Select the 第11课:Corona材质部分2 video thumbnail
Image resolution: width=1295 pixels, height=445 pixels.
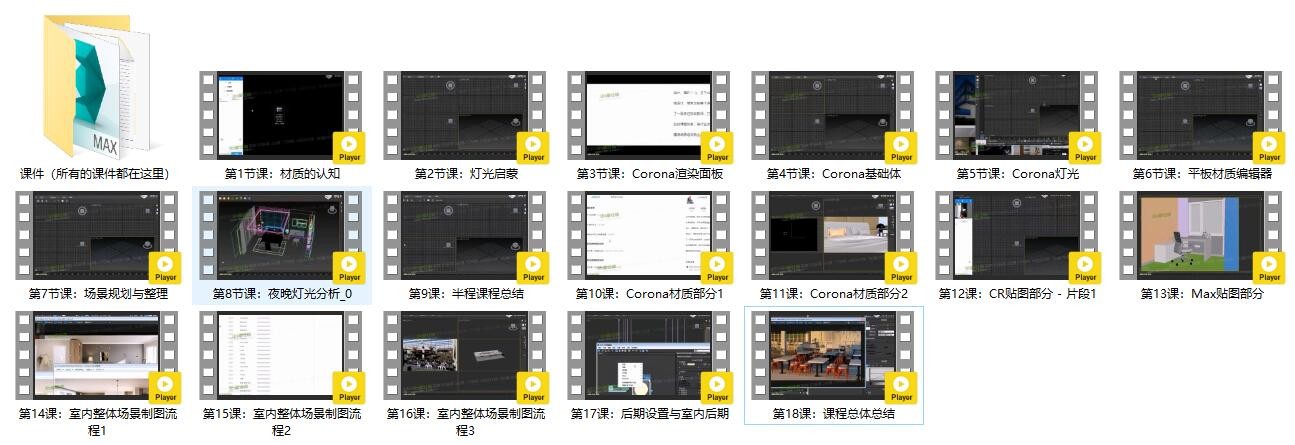(x=833, y=236)
